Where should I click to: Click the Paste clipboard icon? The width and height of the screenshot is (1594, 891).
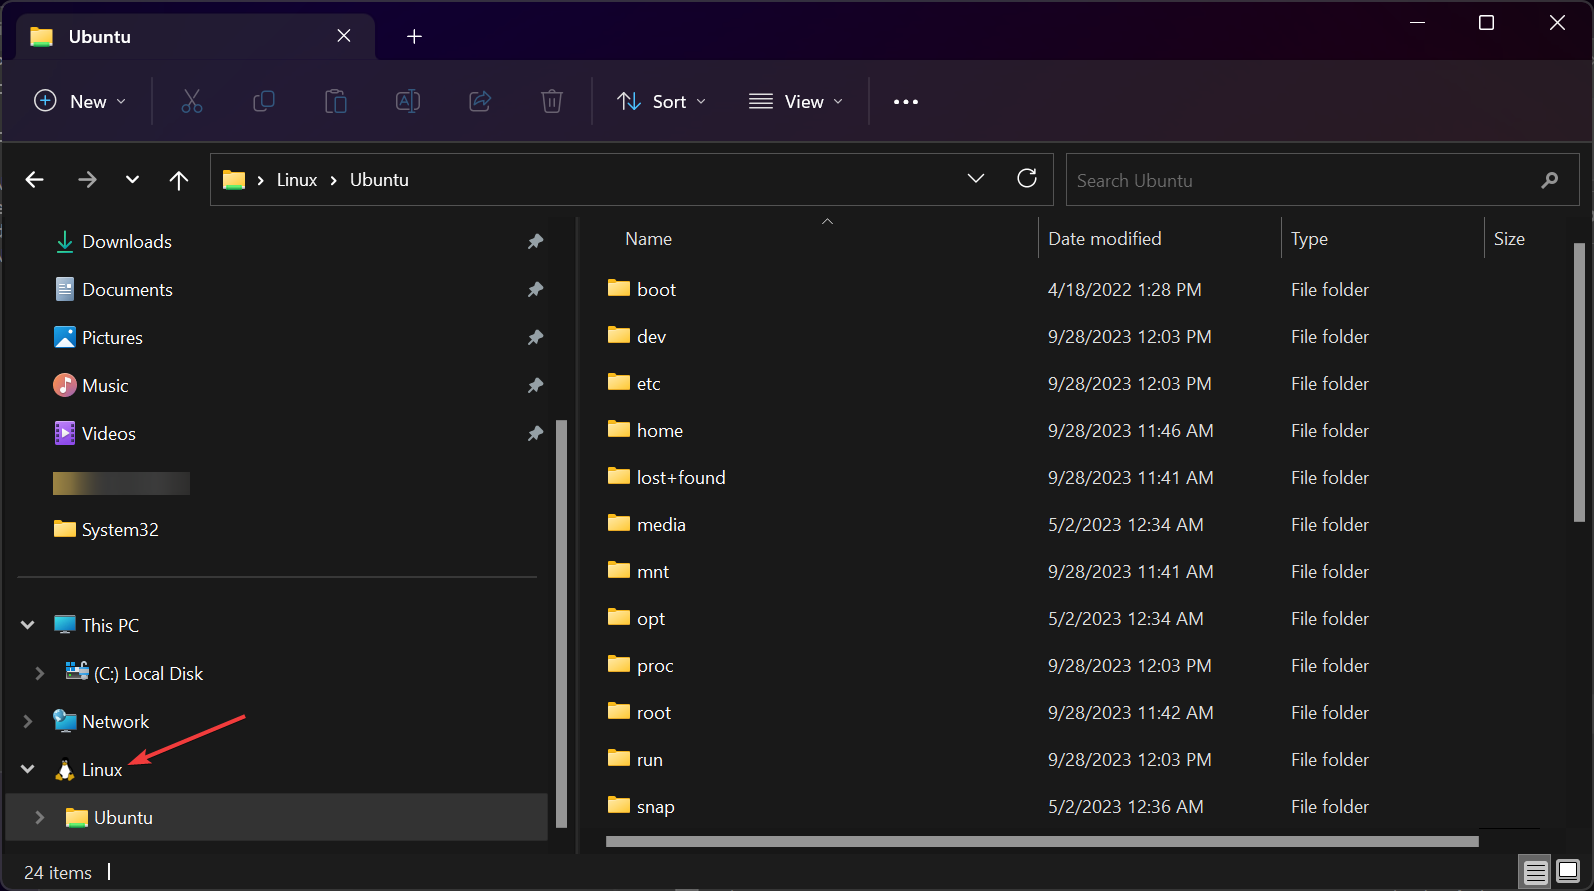[x=336, y=101]
